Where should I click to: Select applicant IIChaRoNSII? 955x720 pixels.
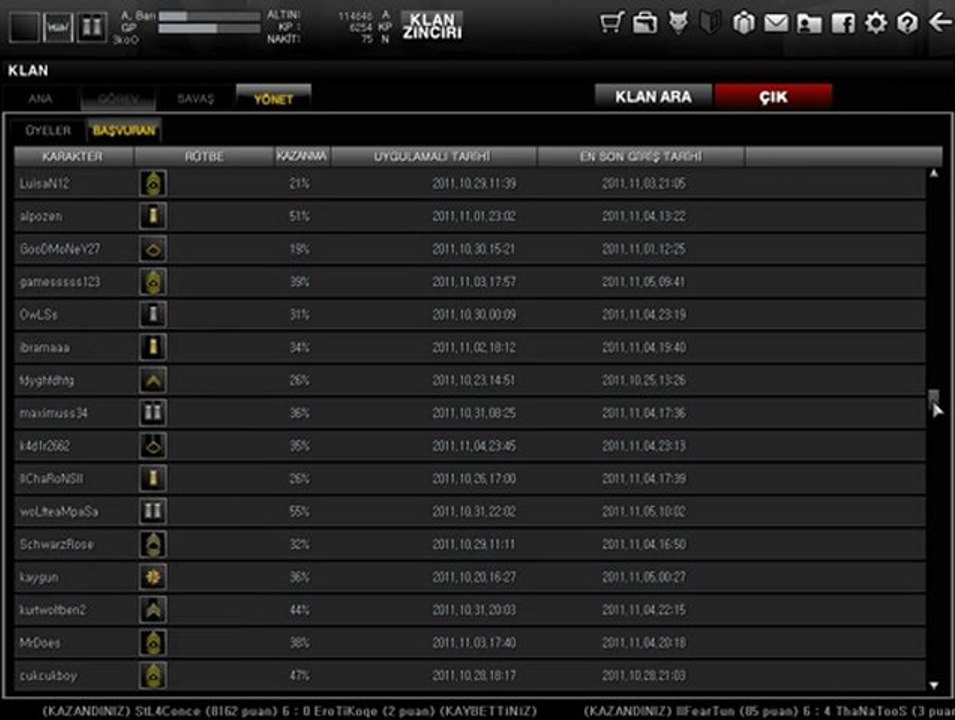click(x=470, y=479)
